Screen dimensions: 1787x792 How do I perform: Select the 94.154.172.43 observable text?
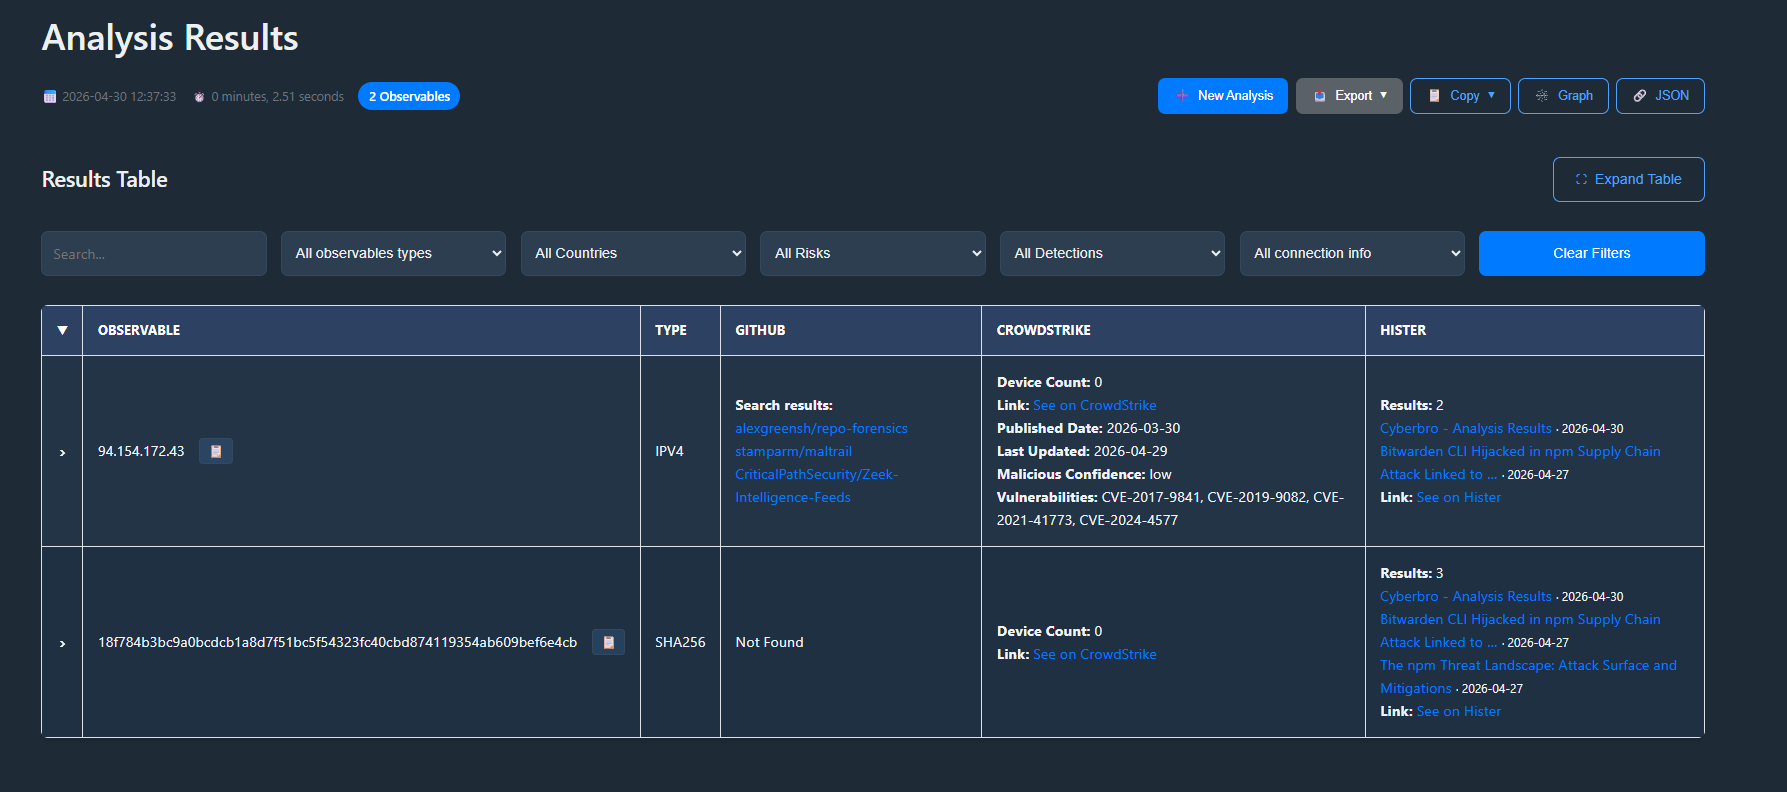point(141,451)
